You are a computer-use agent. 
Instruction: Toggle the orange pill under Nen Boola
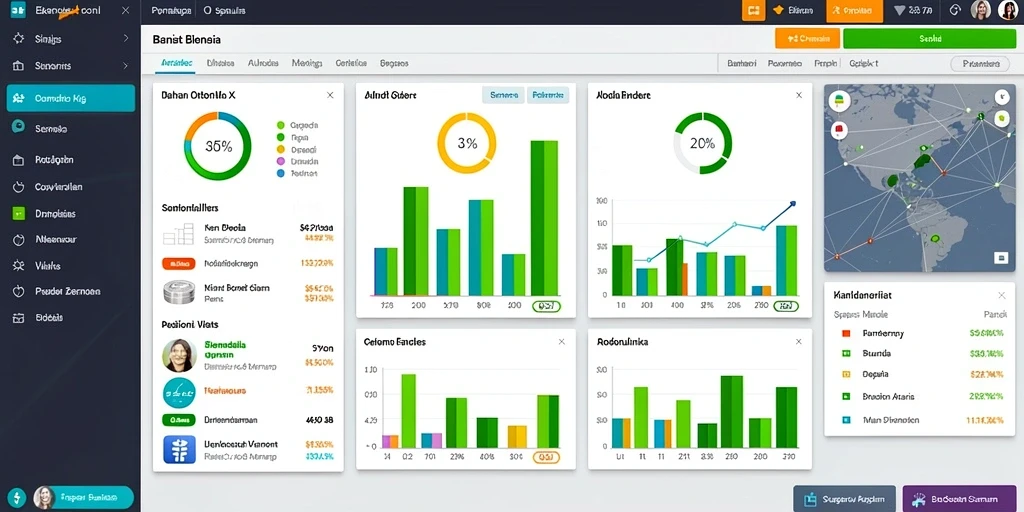tap(179, 264)
